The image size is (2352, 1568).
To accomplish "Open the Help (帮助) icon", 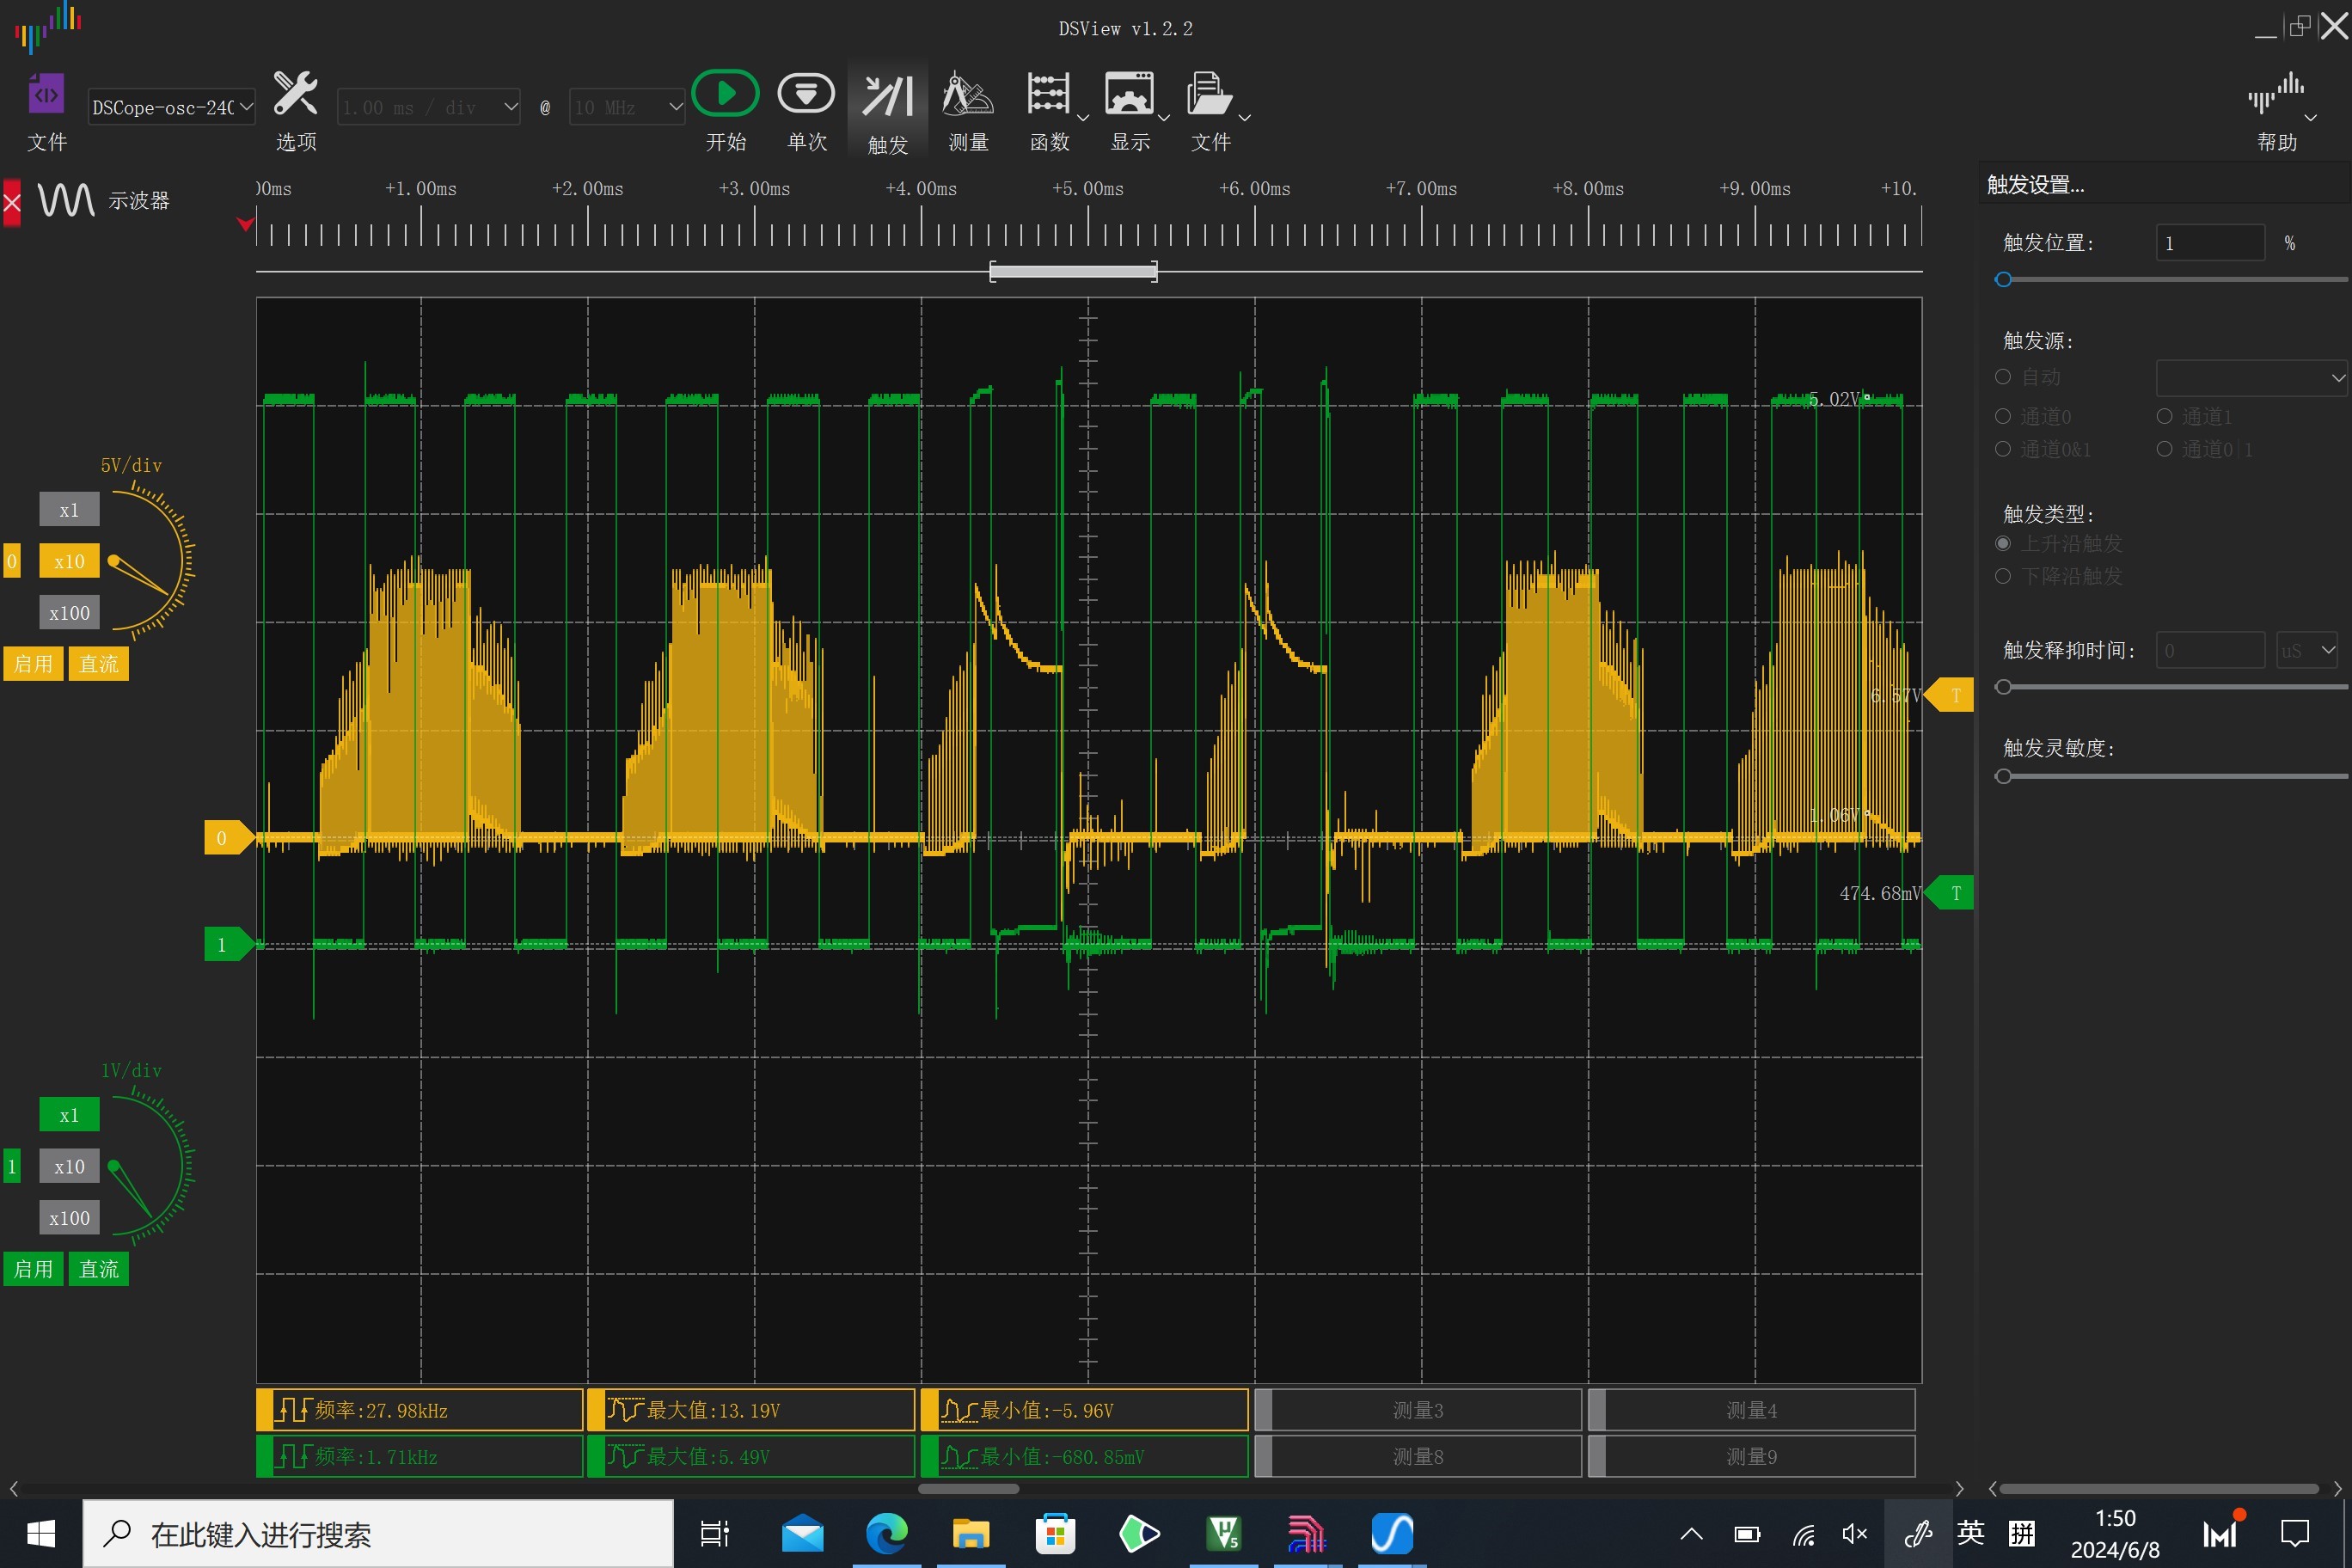I will pos(2276,97).
